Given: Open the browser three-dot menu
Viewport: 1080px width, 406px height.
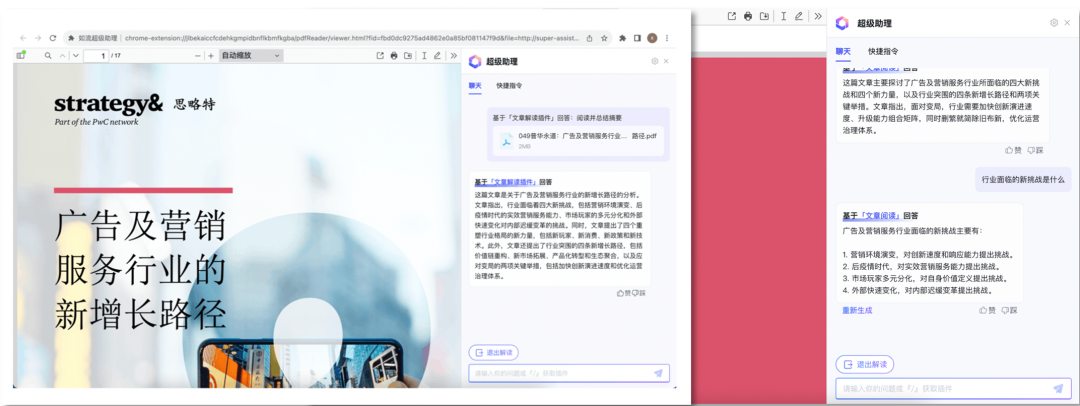Looking at the screenshot, I should click(x=667, y=38).
